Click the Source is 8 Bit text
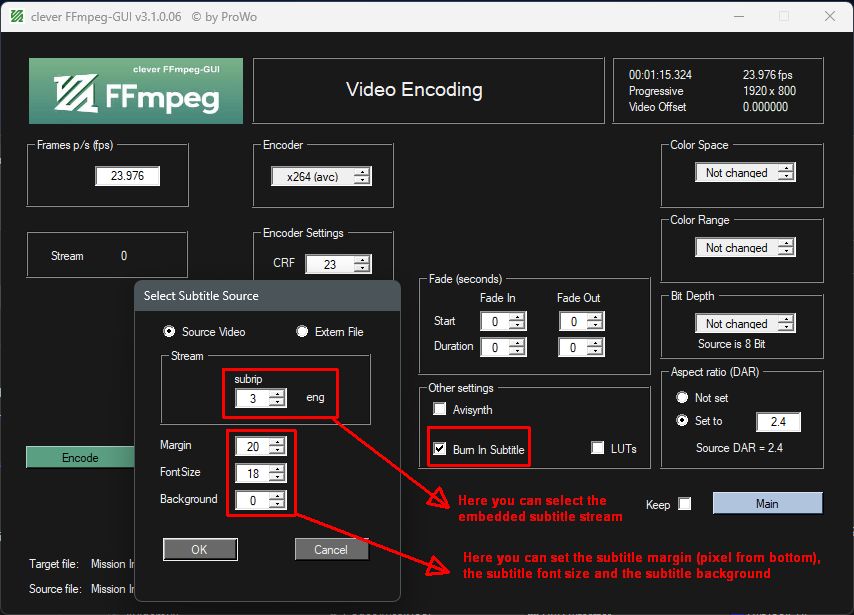The width and height of the screenshot is (854, 615). (731, 344)
